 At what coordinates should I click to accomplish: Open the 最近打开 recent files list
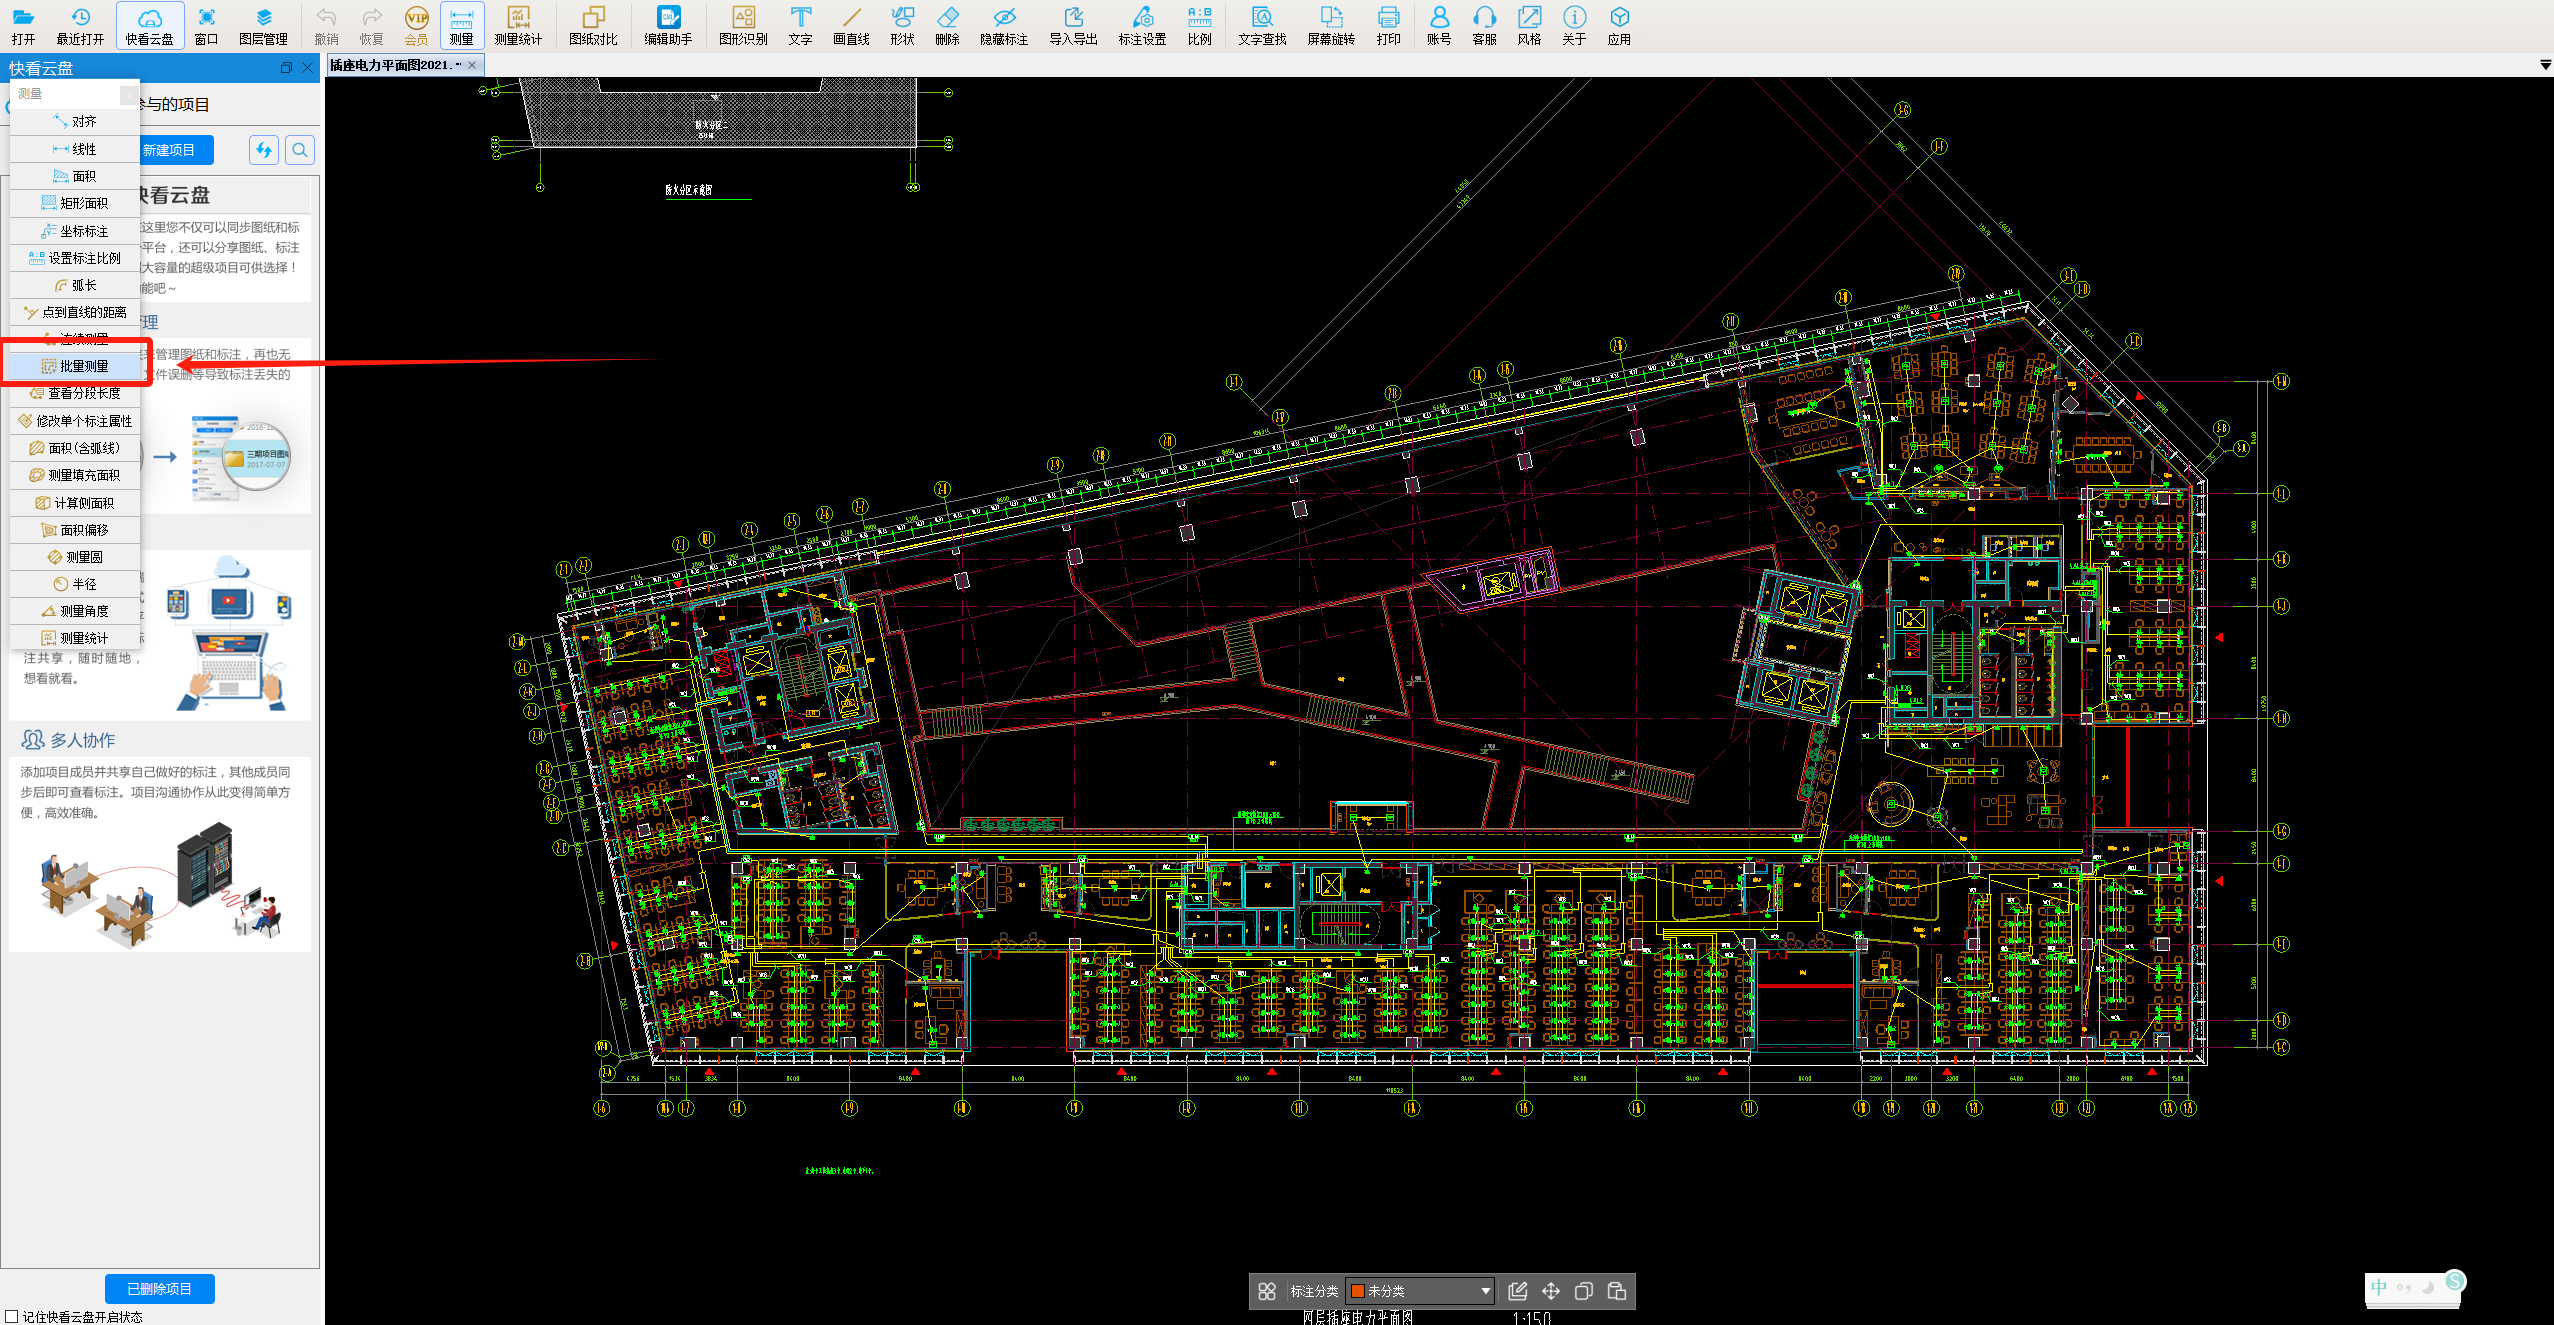(80, 26)
